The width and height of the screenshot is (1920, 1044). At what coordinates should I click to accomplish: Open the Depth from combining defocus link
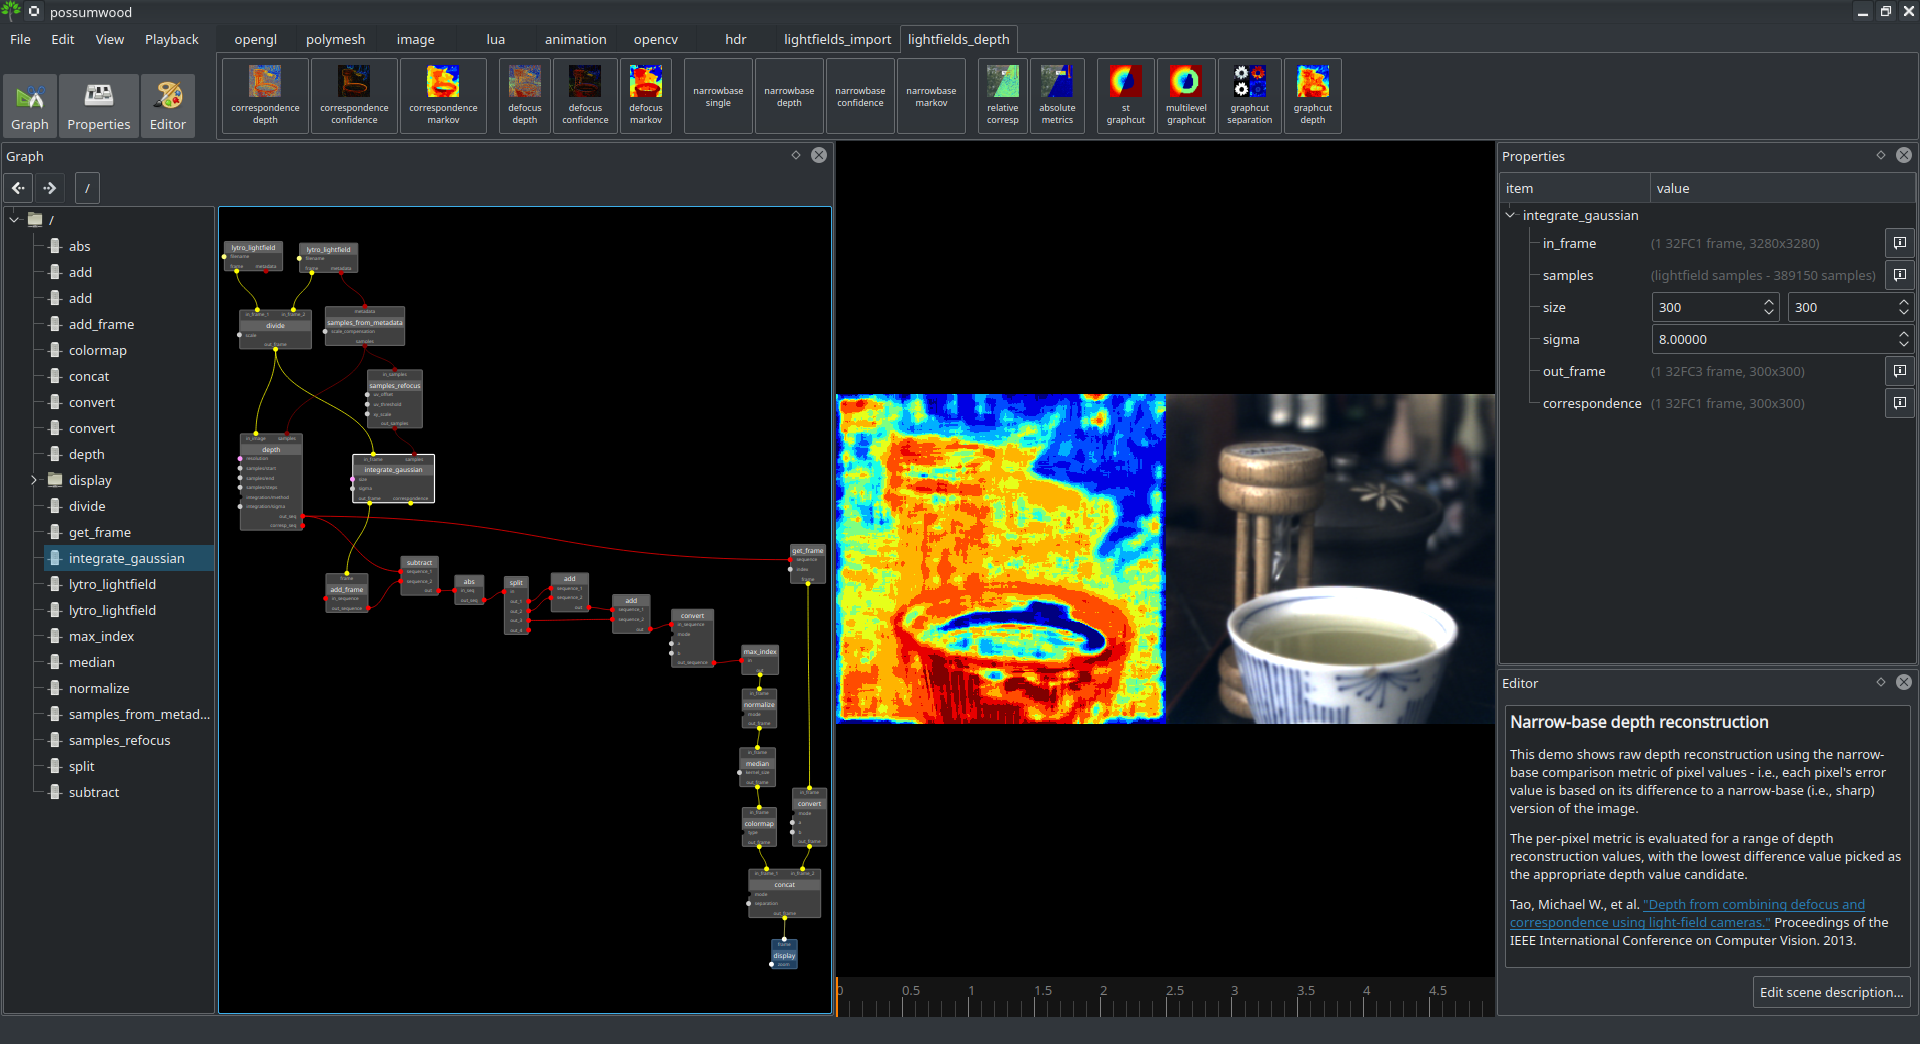1687,913
